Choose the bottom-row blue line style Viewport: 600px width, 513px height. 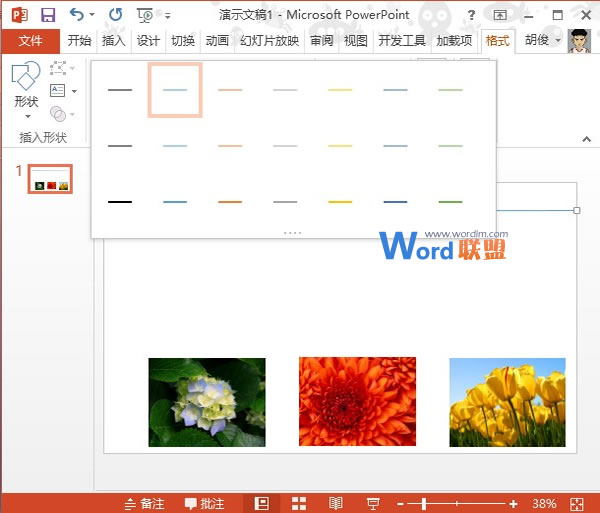pyautogui.click(x=175, y=202)
